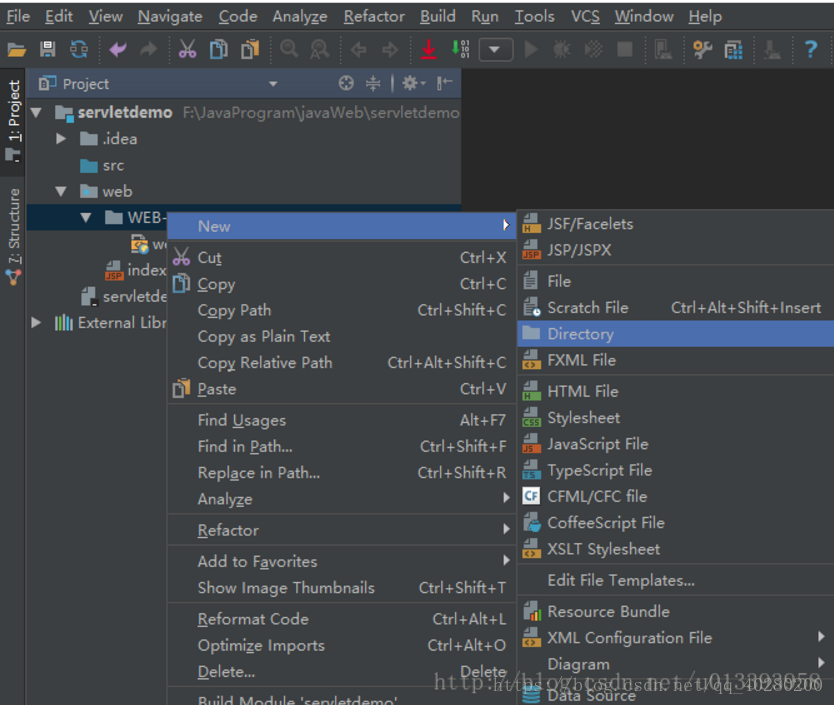Screen dimensions: 834x705
Task: Expand Add to Favorites submenu
Action: (341, 561)
